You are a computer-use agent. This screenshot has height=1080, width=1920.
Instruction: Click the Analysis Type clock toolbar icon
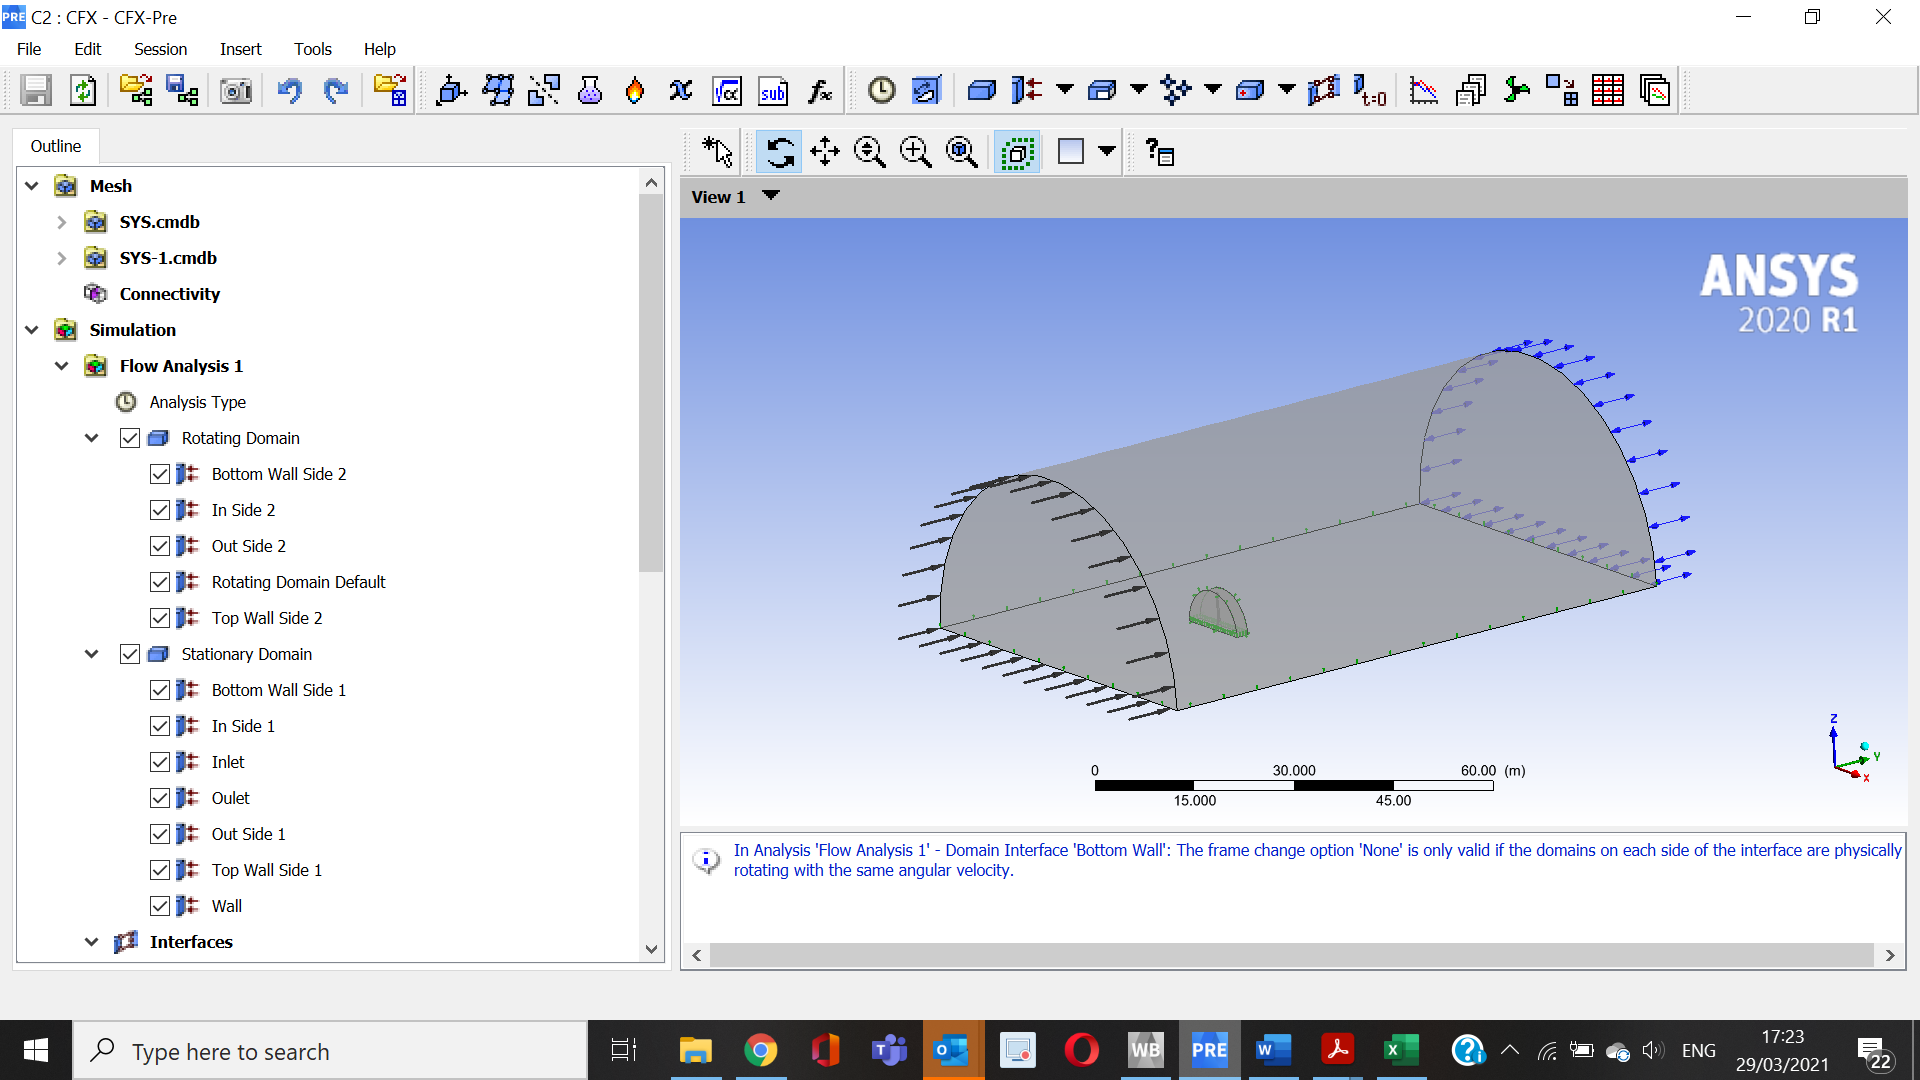coord(881,91)
